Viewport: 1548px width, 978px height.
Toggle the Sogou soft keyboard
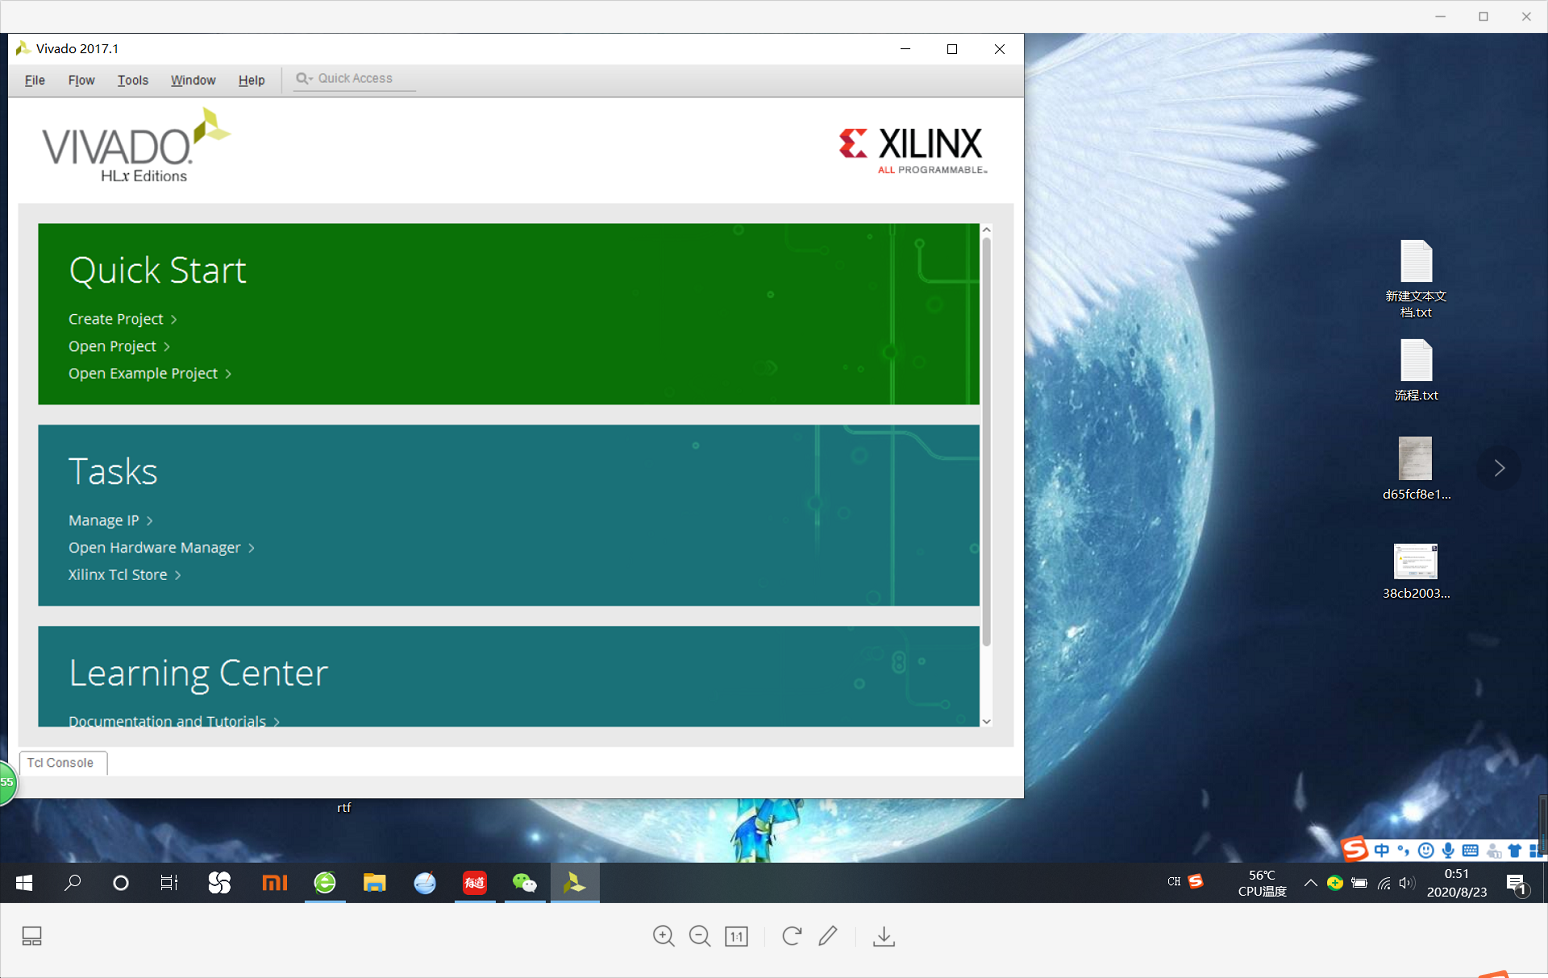[x=1471, y=850]
